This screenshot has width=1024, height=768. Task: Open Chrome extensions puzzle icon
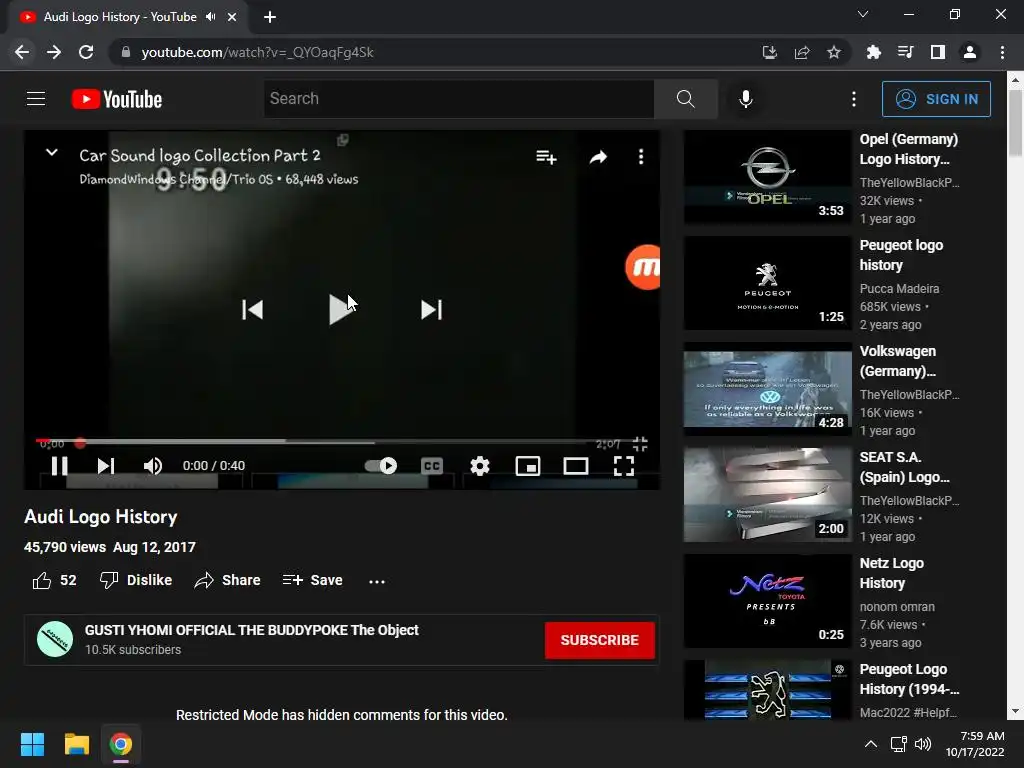(x=873, y=52)
